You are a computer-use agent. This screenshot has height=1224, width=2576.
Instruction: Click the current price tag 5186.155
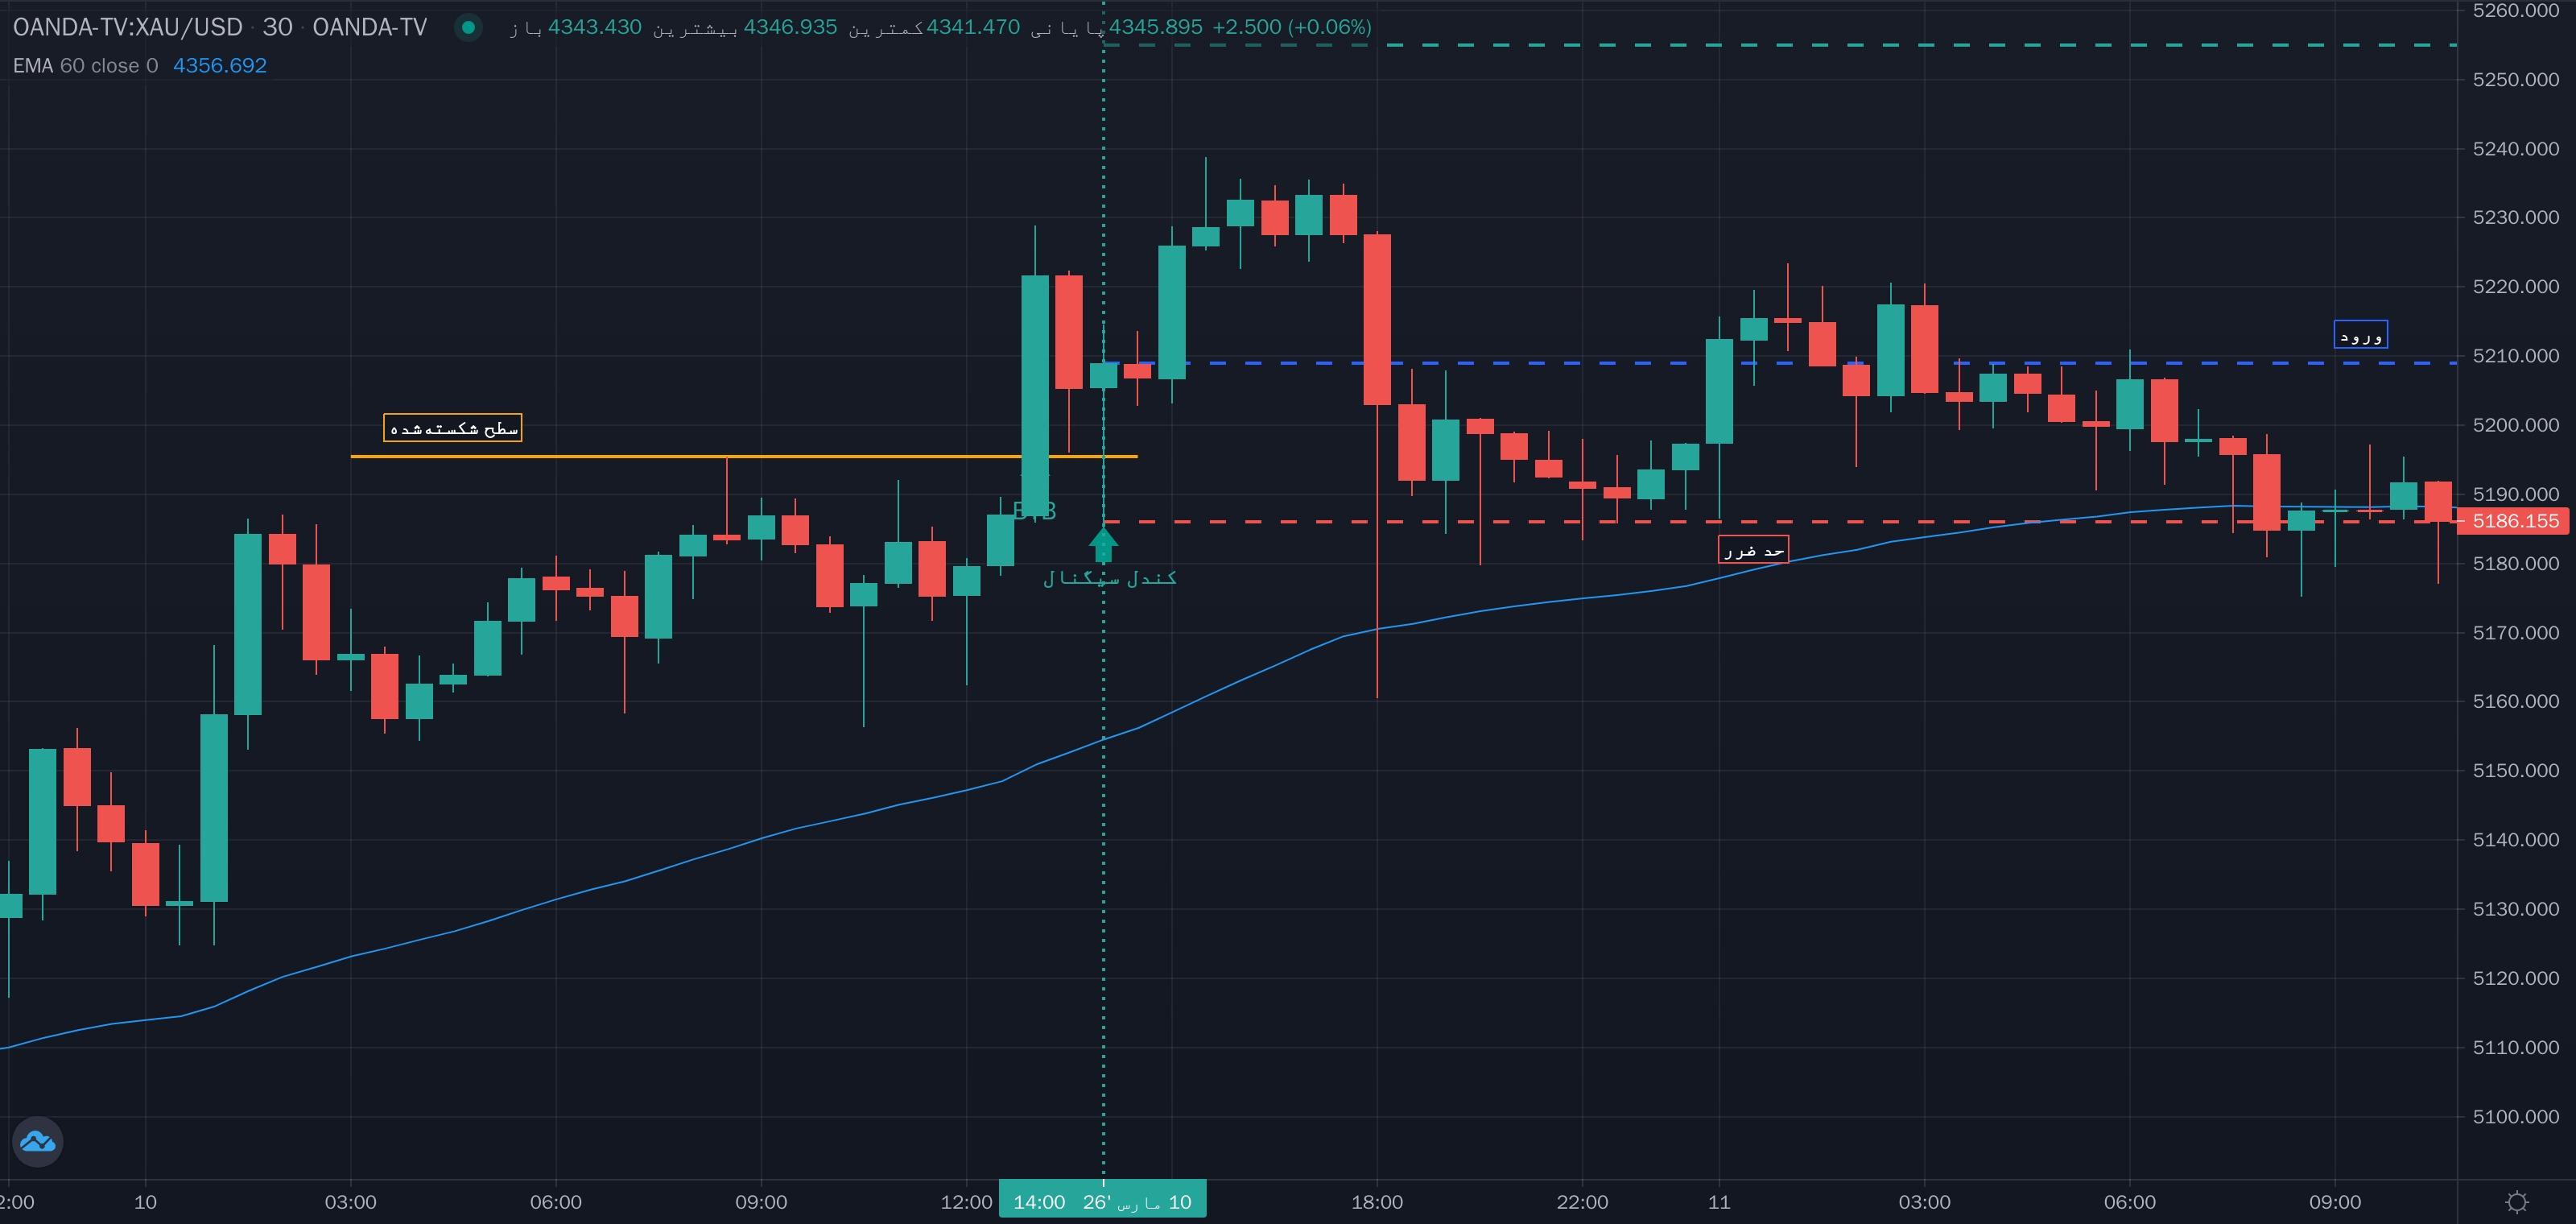click(x=2513, y=521)
